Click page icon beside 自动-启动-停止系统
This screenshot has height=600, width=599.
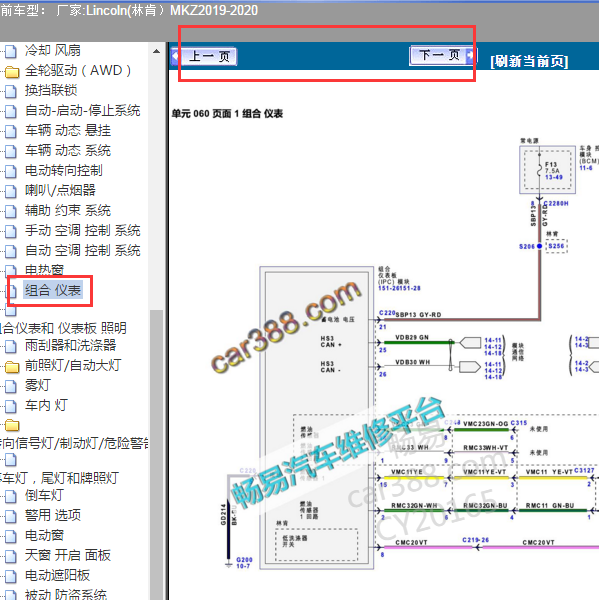click(x=11, y=111)
